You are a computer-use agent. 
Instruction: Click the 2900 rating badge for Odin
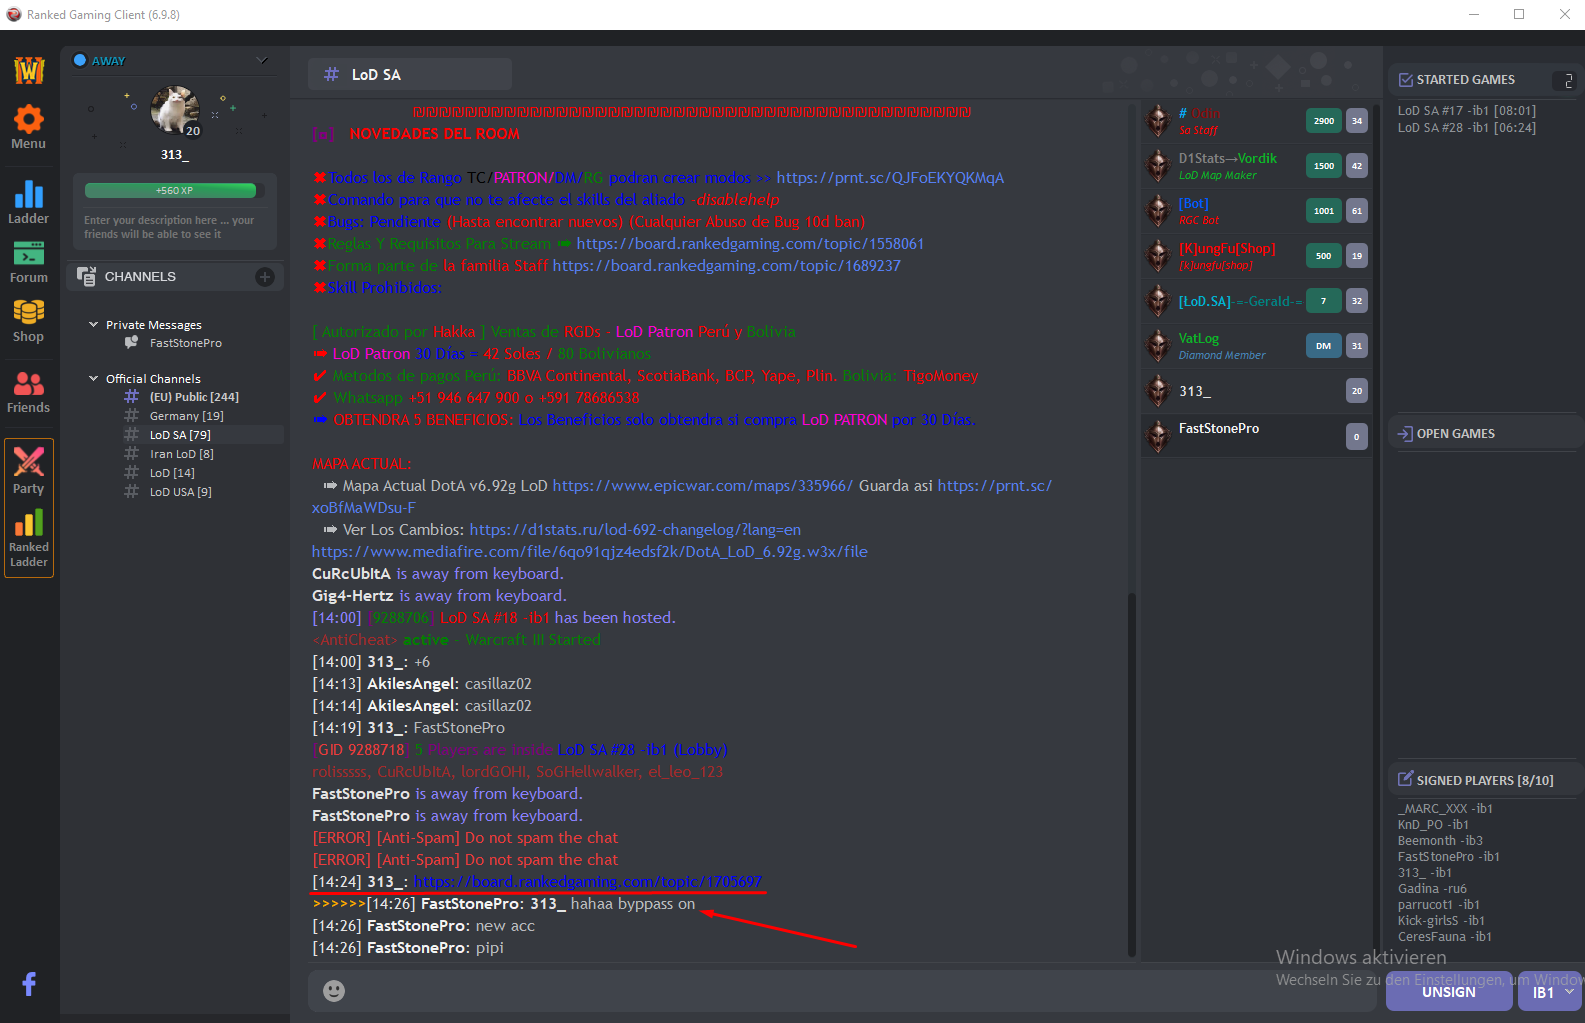(1323, 121)
